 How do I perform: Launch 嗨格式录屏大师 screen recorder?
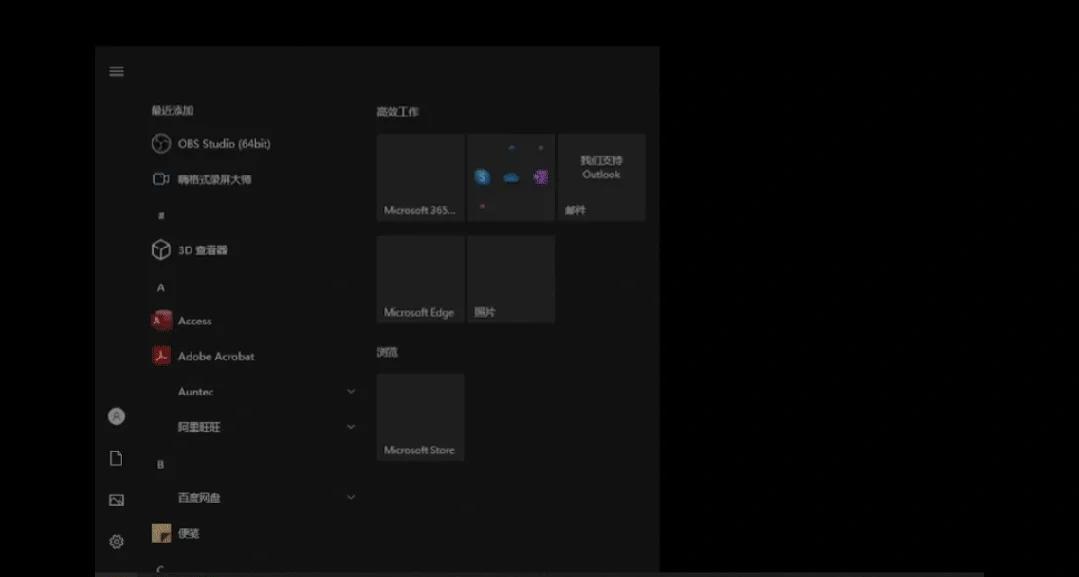pos(213,179)
